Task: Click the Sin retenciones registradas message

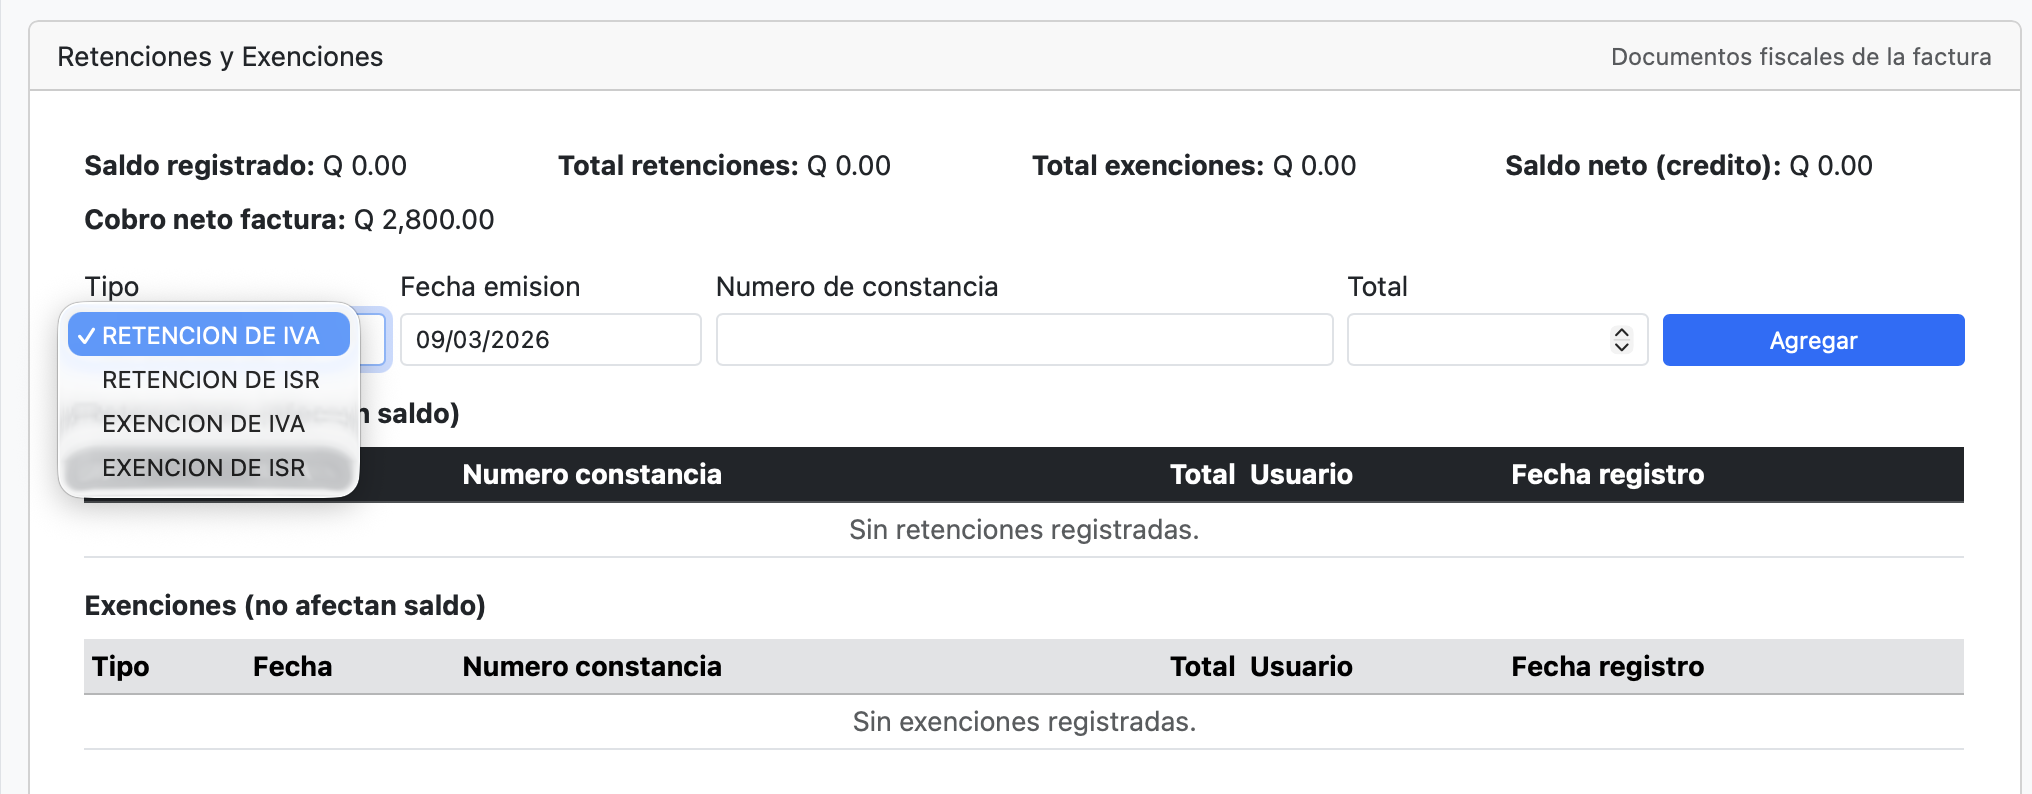Action: (x=1024, y=530)
